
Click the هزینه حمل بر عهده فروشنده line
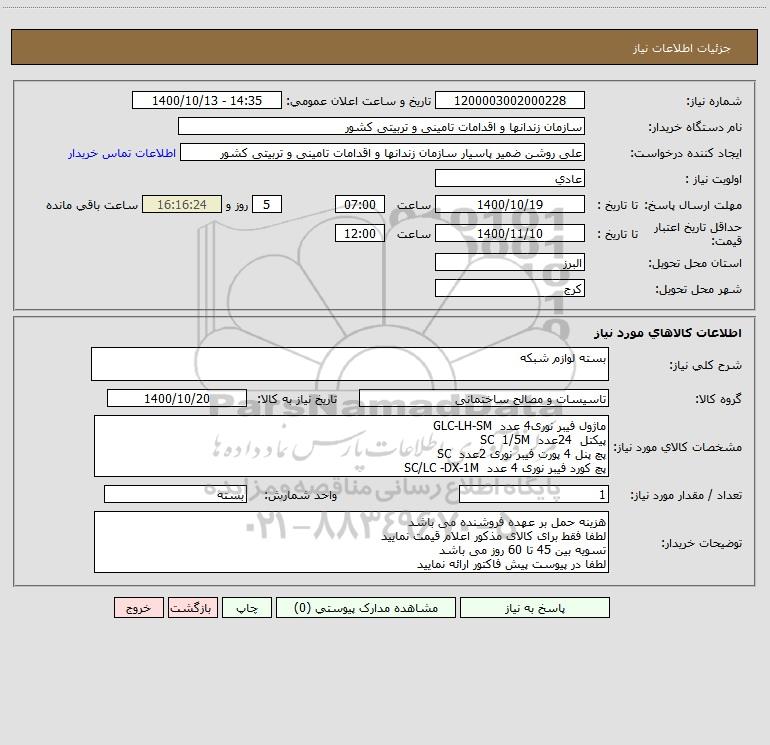(x=507, y=522)
